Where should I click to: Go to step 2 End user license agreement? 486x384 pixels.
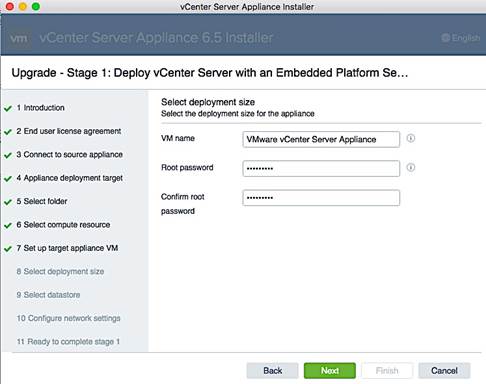69,131
